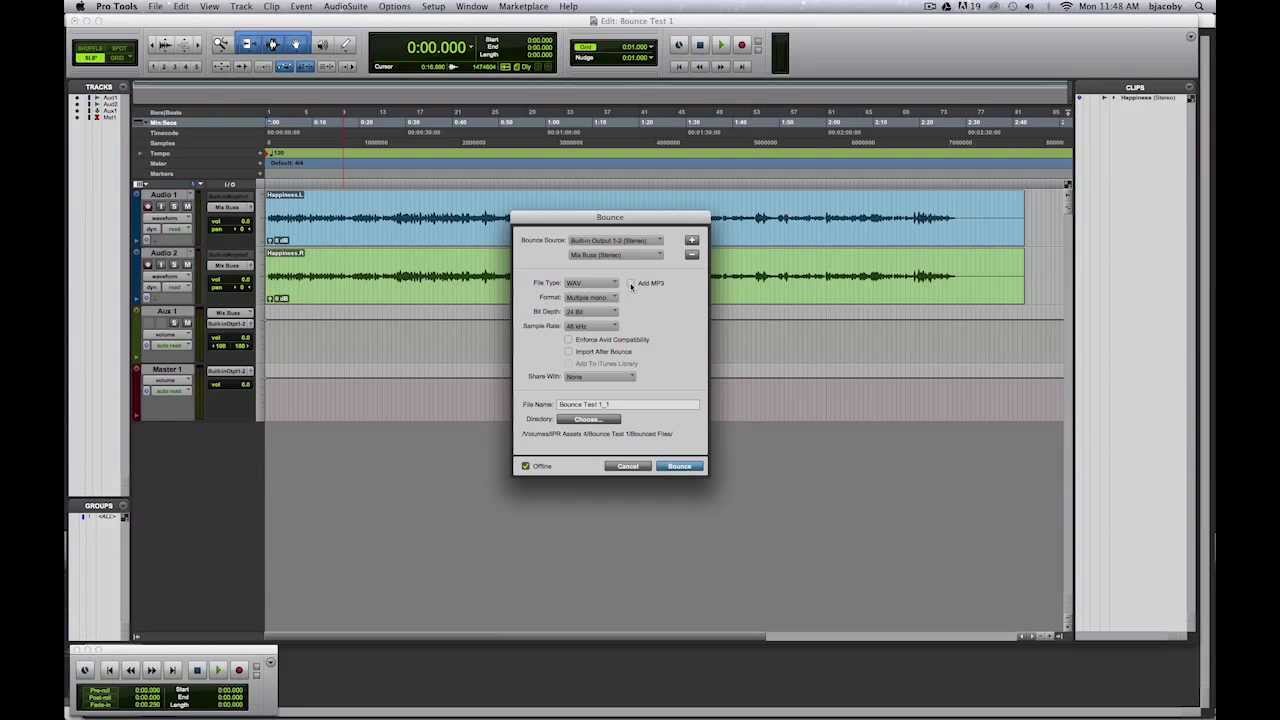This screenshot has height=720, width=1280.
Task: Click the Audio 2 track name
Action: pos(164,253)
